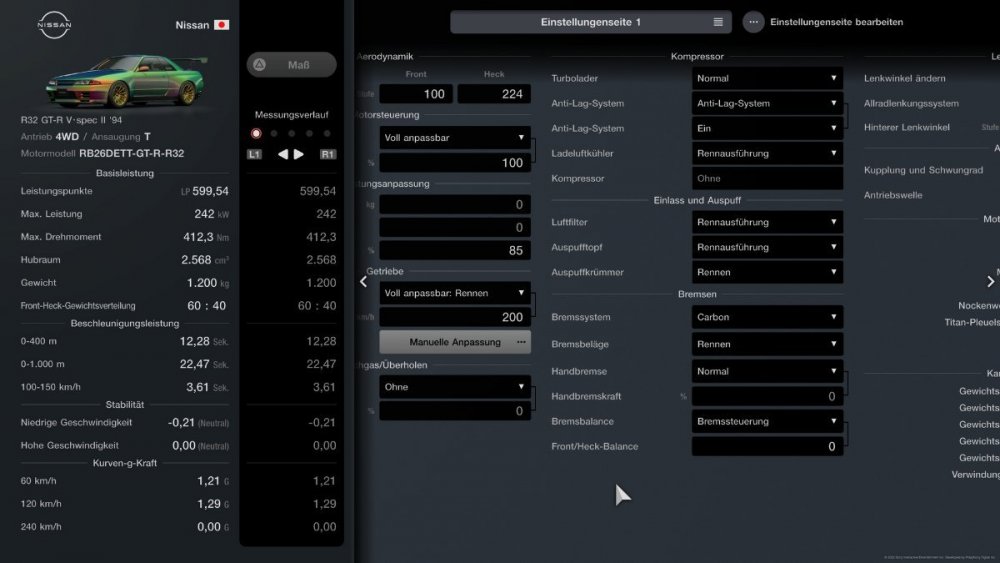Image resolution: width=1000 pixels, height=563 pixels.
Task: Select the second measurement history dot
Action: pyautogui.click(x=274, y=133)
